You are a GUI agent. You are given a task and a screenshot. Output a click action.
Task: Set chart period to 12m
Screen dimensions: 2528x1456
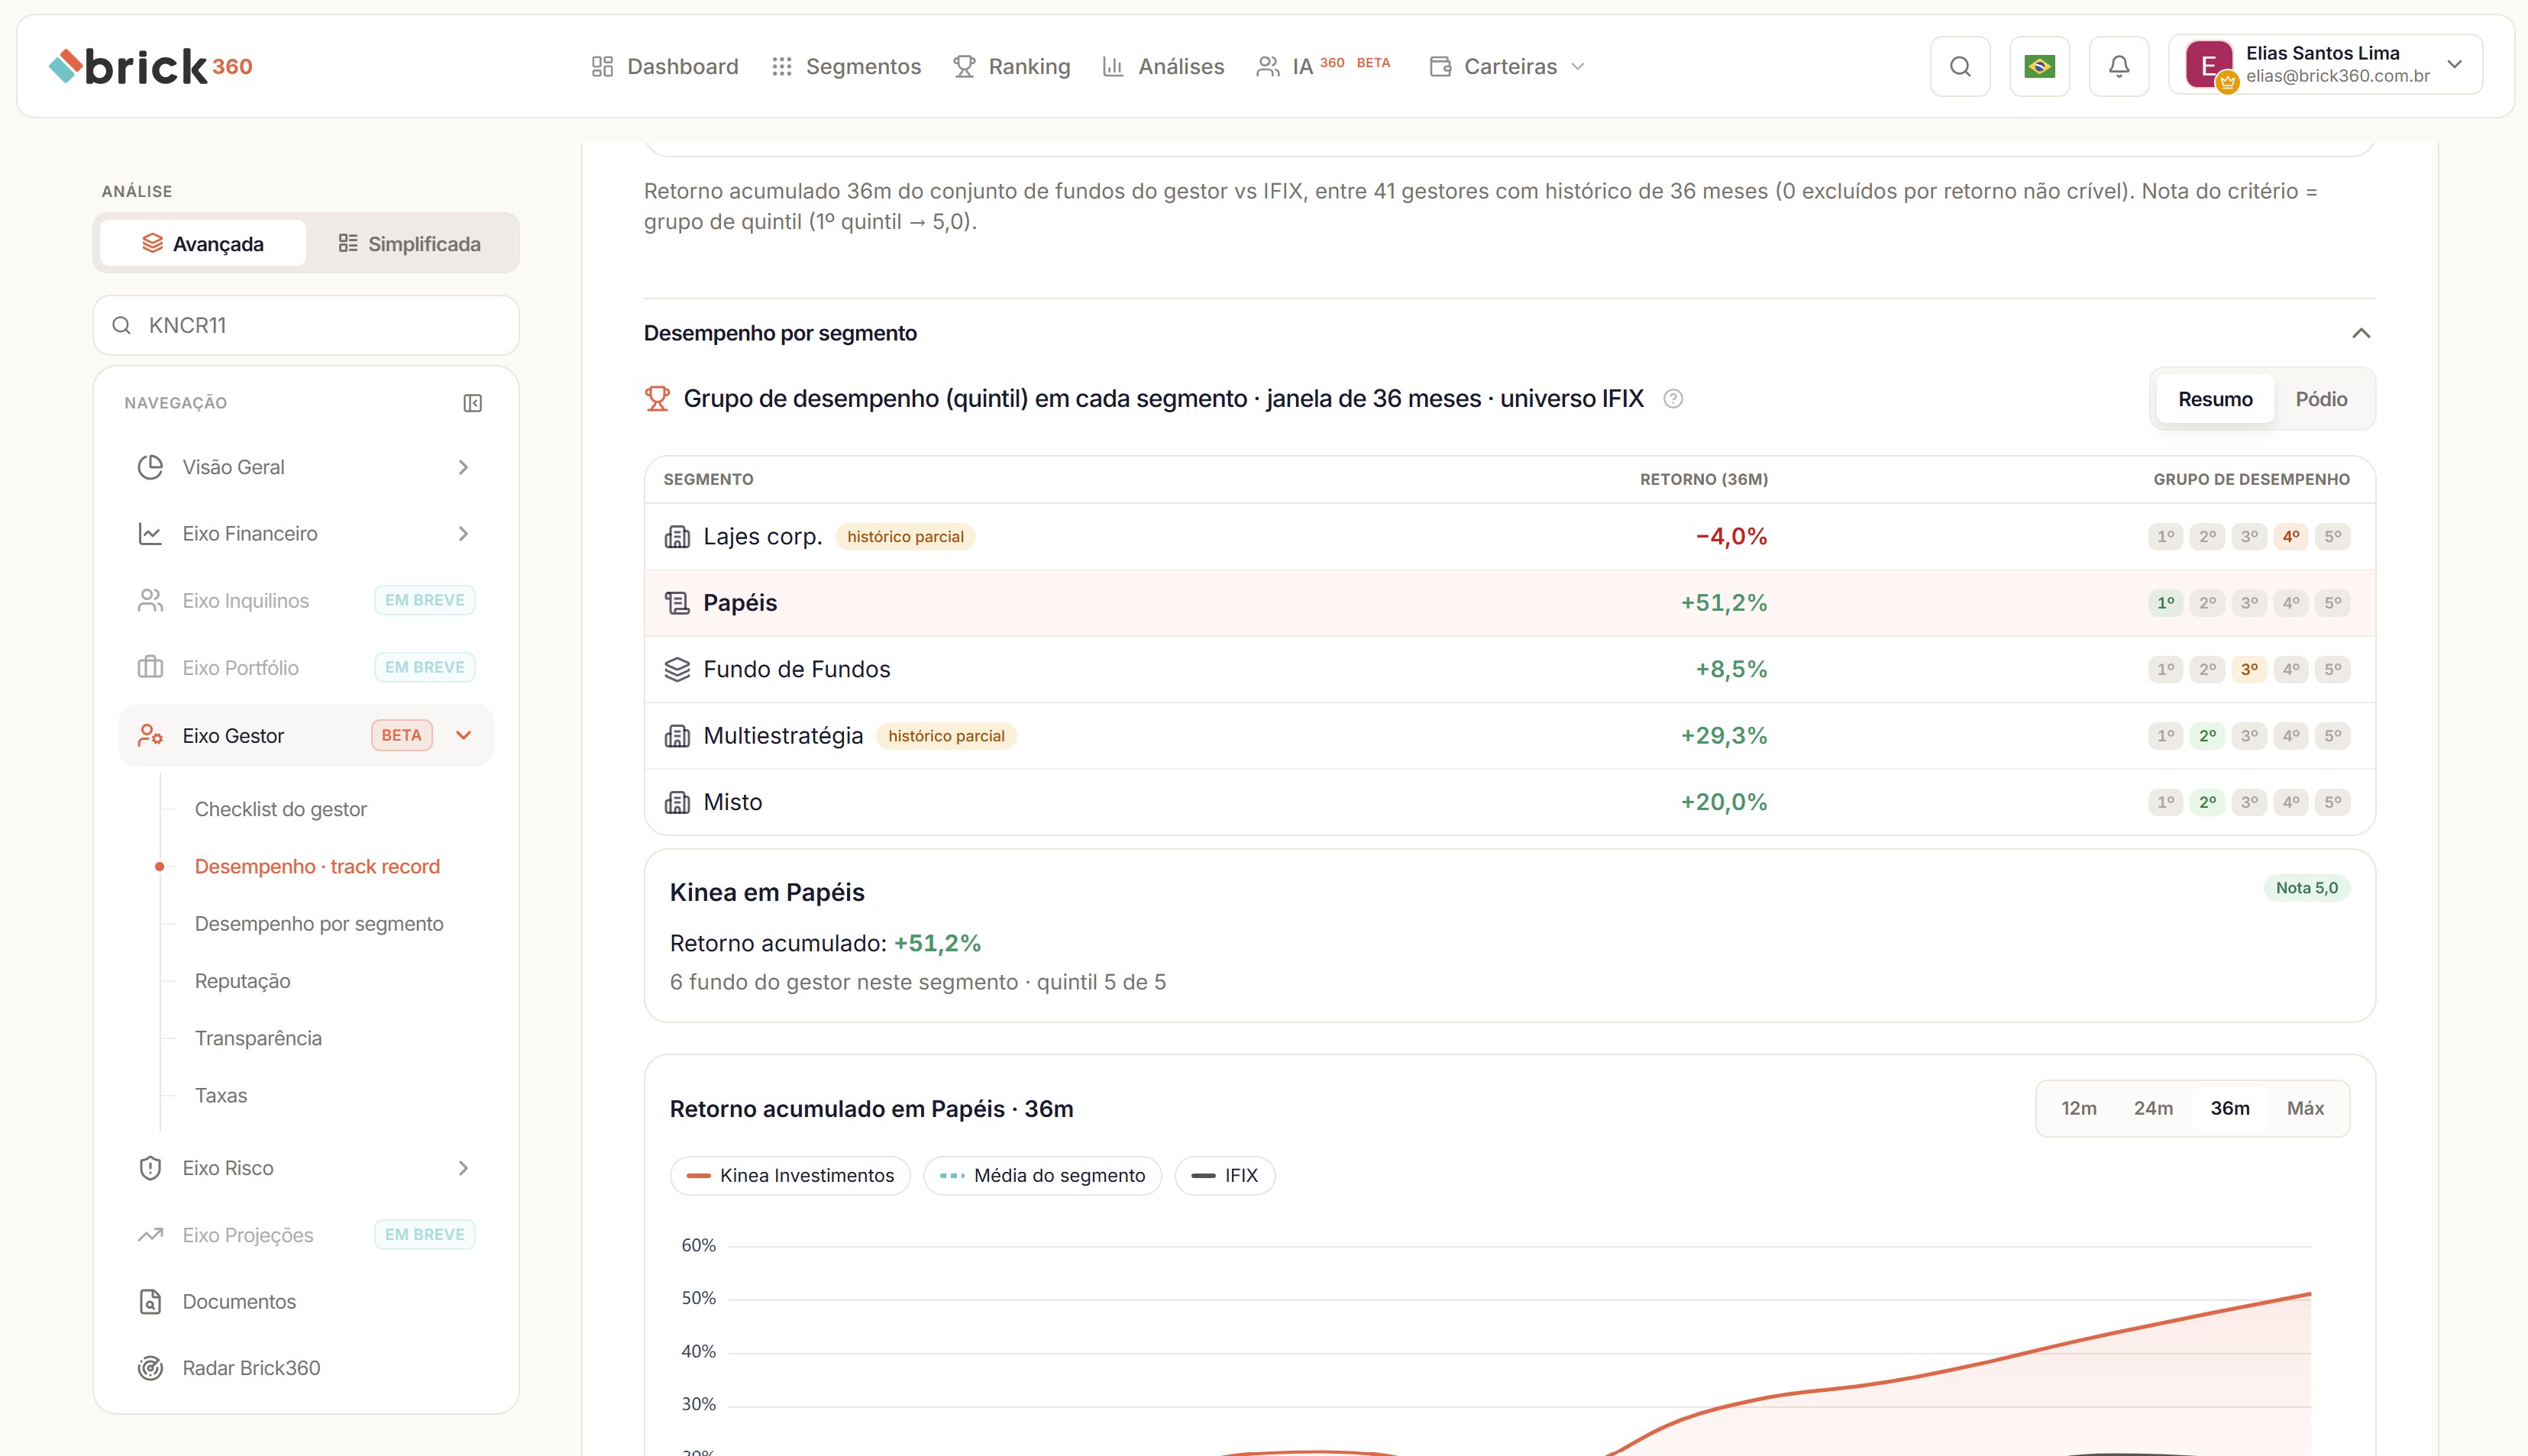(2078, 1108)
